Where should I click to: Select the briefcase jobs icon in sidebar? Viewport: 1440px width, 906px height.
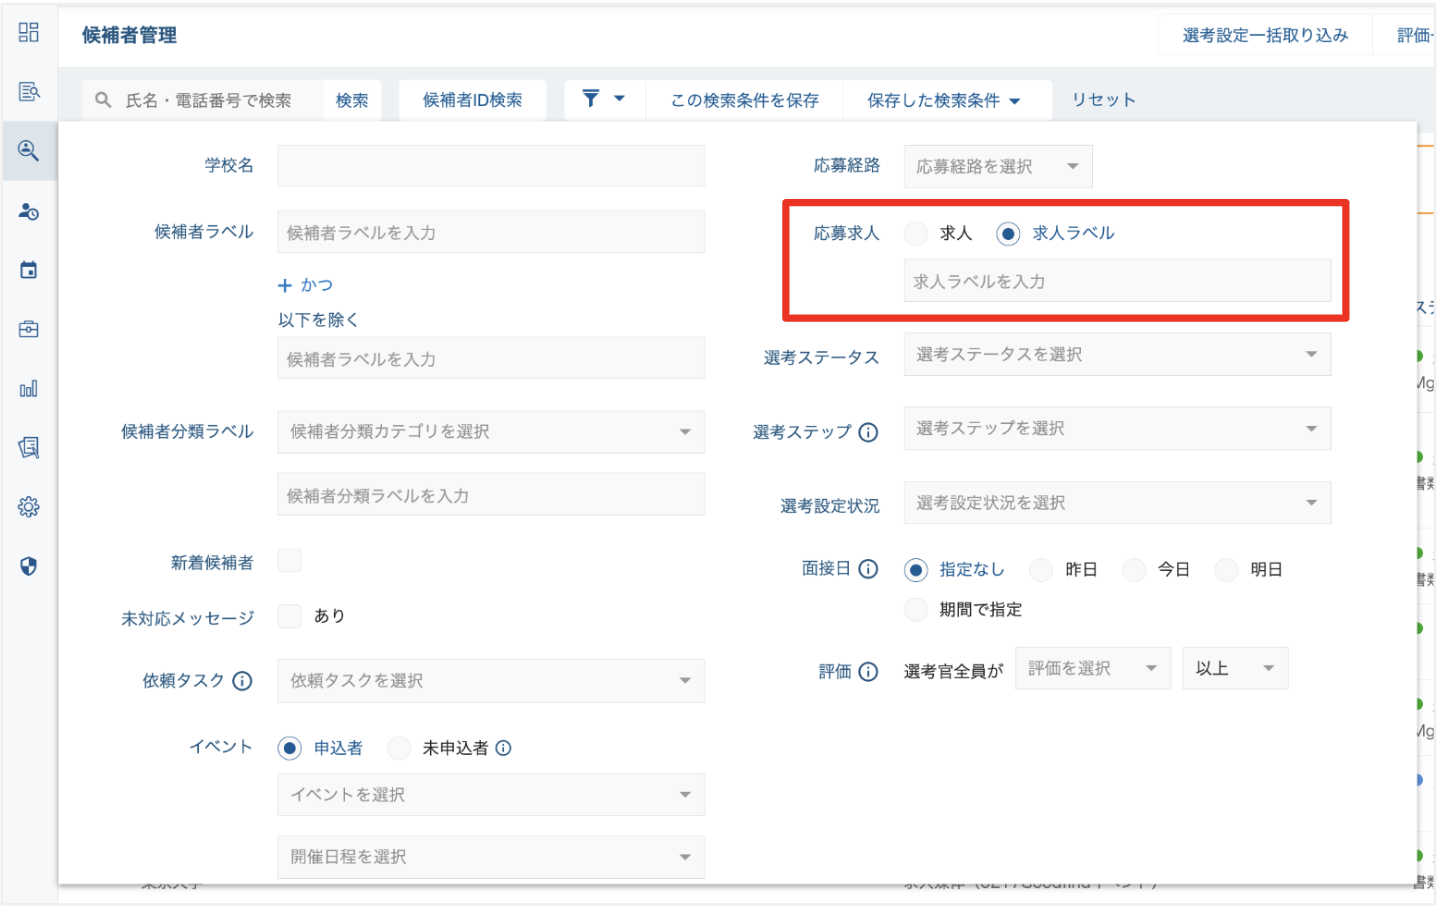click(x=29, y=328)
